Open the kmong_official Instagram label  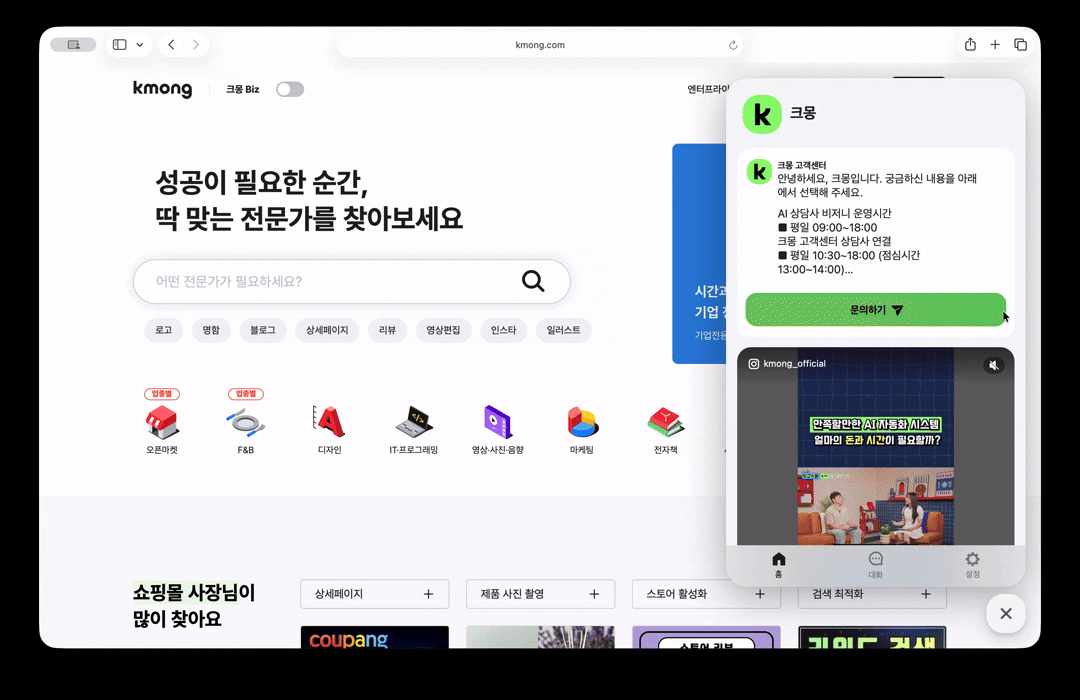787,364
